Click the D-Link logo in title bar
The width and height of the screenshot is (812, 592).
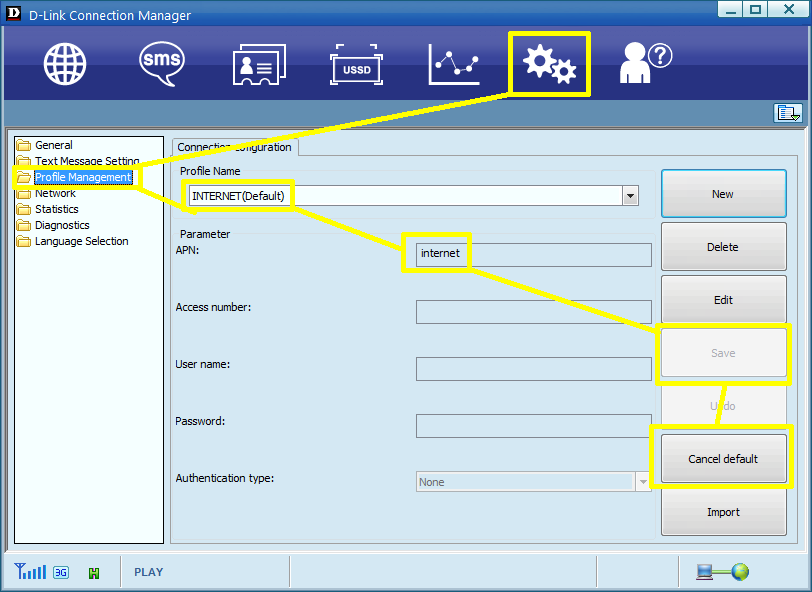click(13, 13)
